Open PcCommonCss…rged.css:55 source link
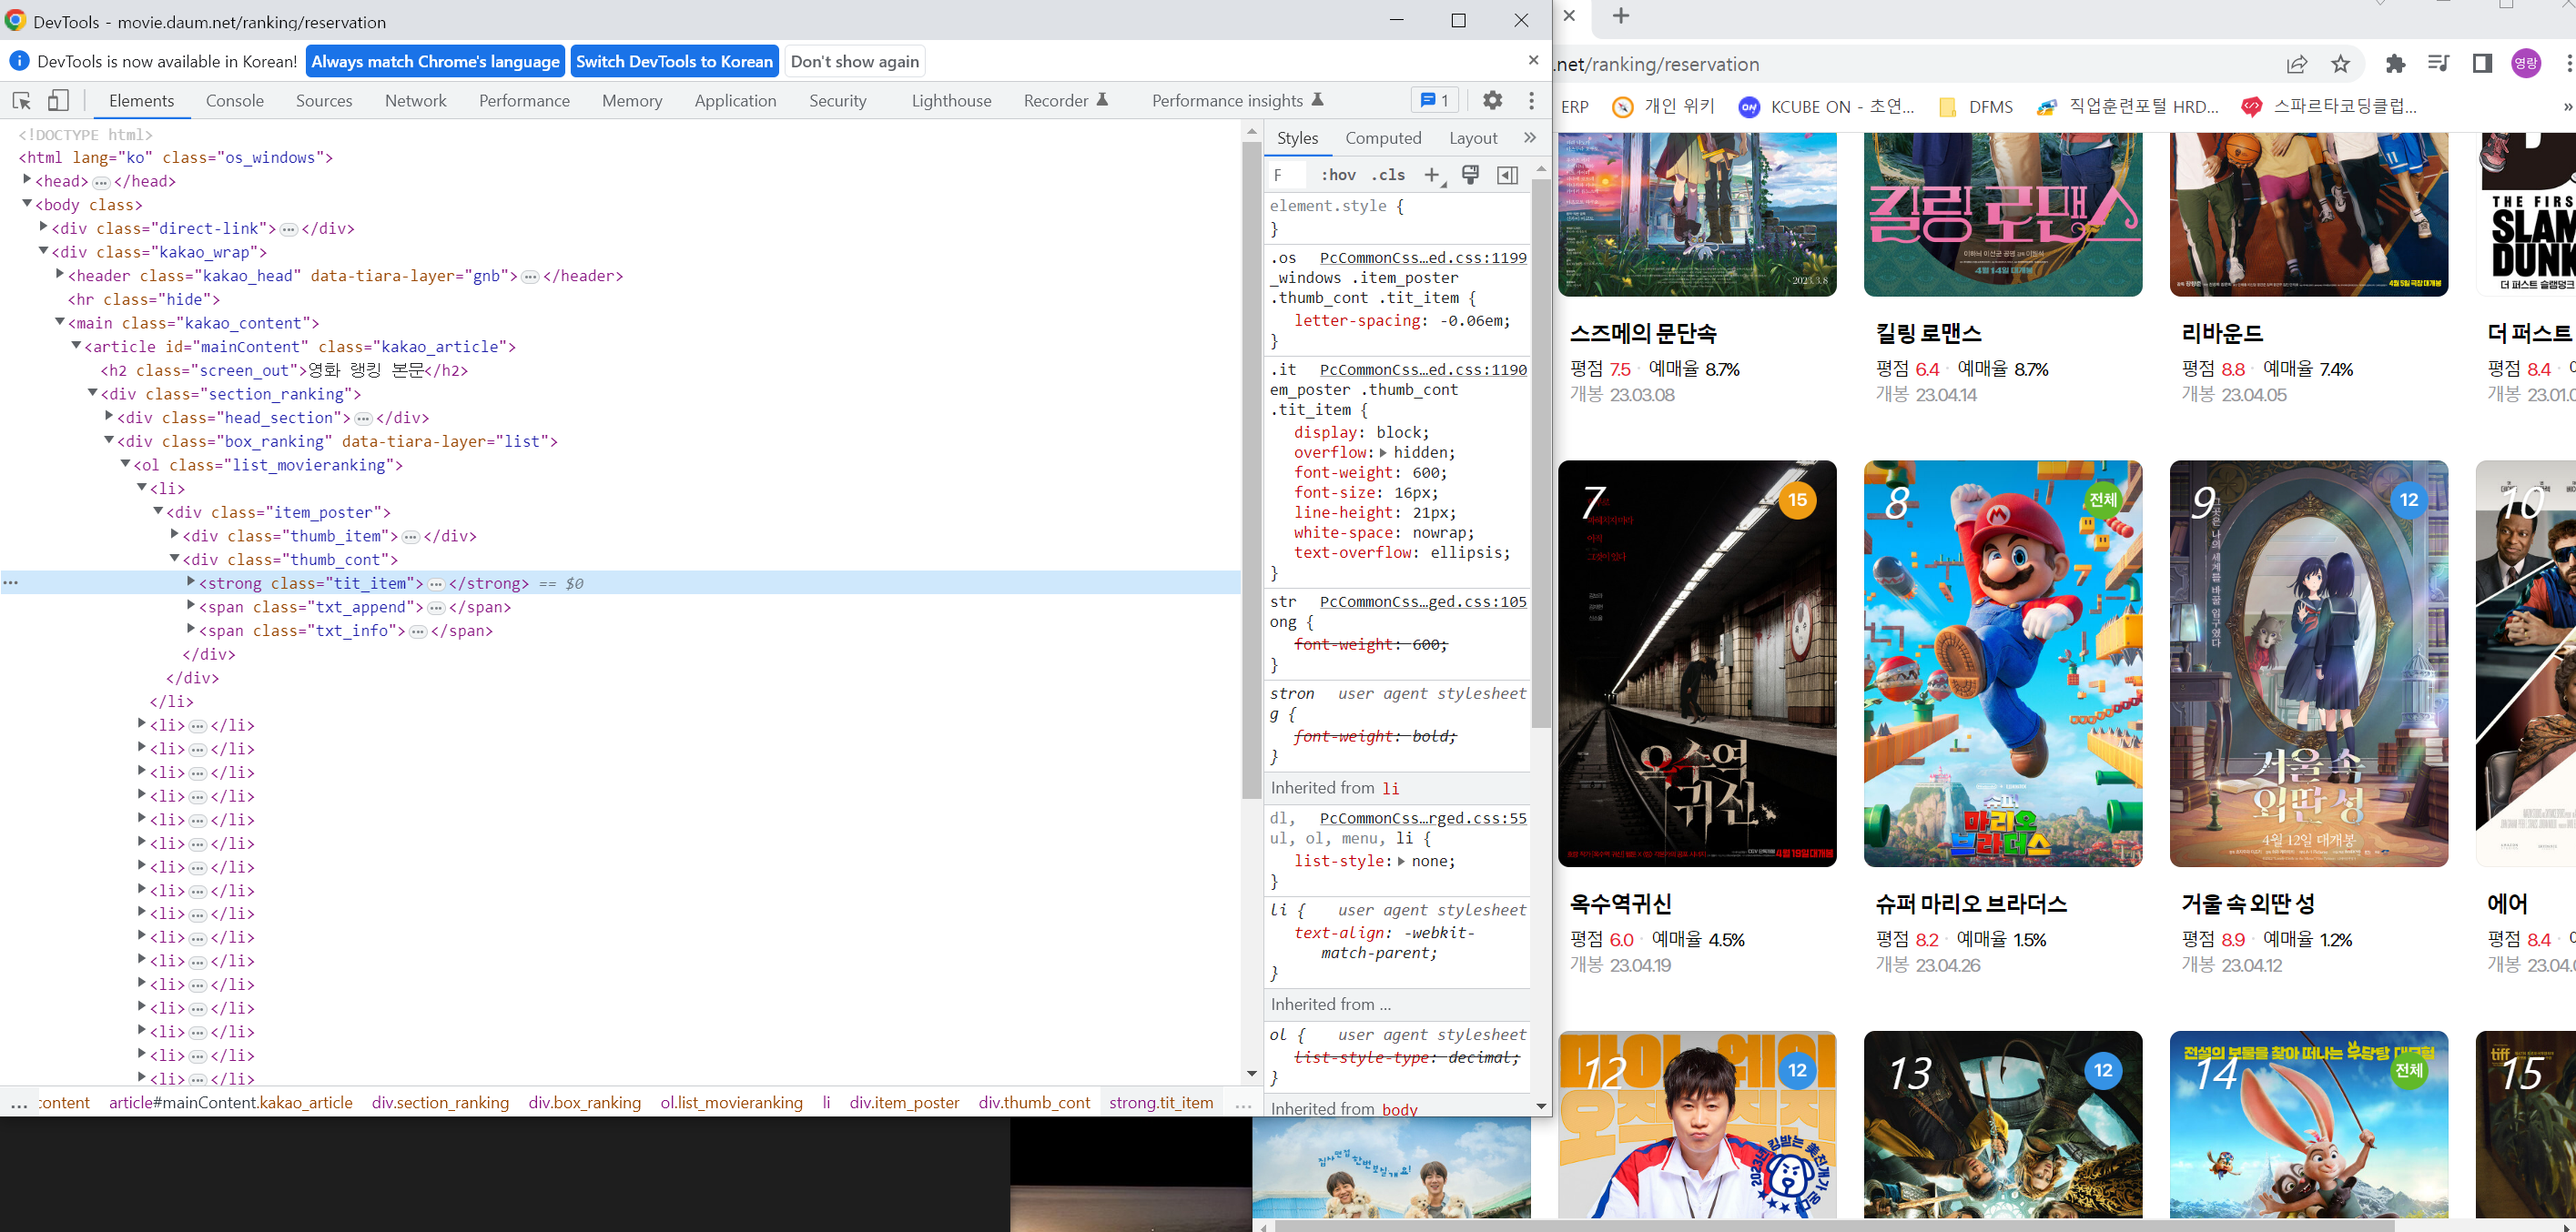 (1423, 818)
